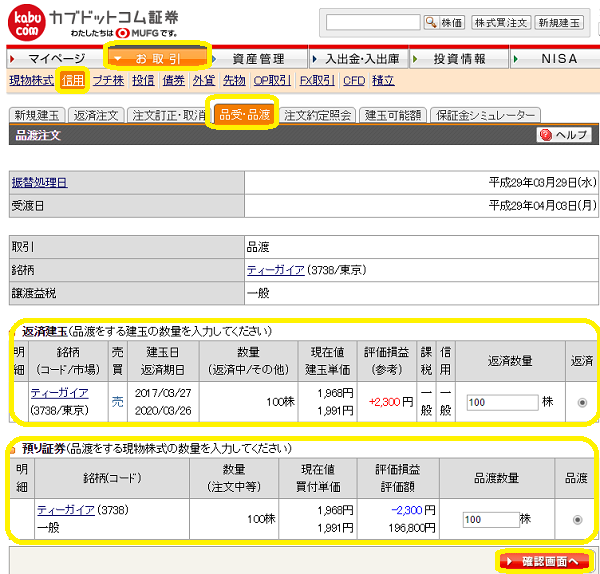Screen dimensions: 600x574
Task: Click the 確認画面へ button
Action: [545, 561]
